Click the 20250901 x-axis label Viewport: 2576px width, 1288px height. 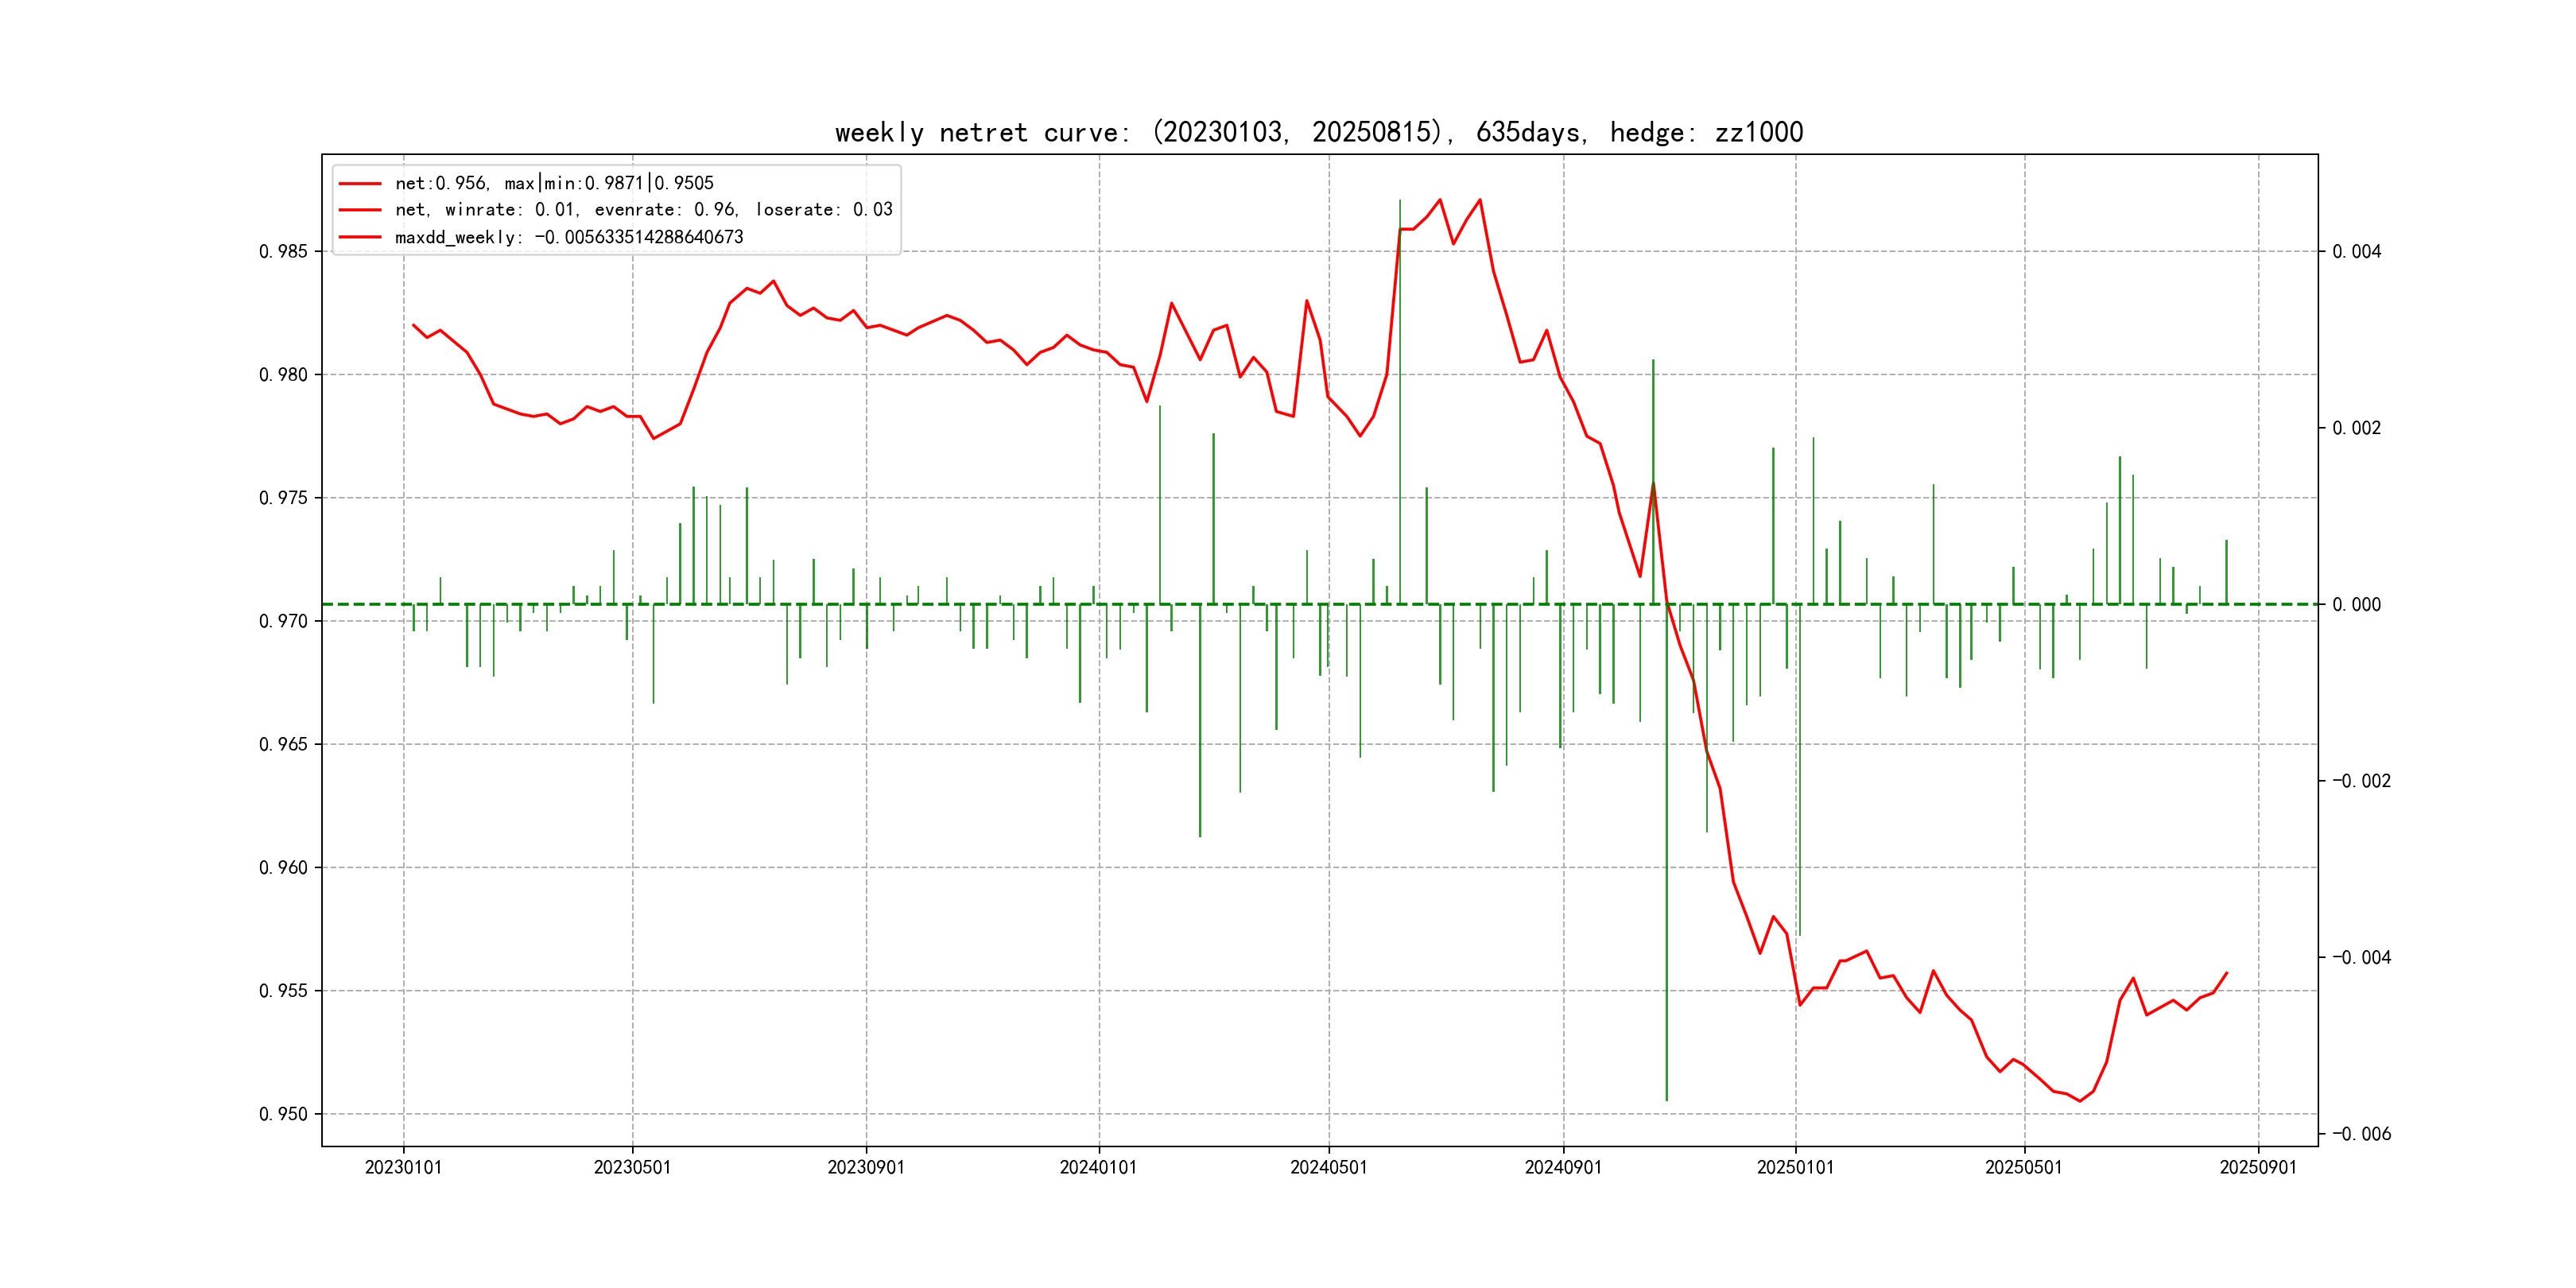[x=2258, y=1168]
